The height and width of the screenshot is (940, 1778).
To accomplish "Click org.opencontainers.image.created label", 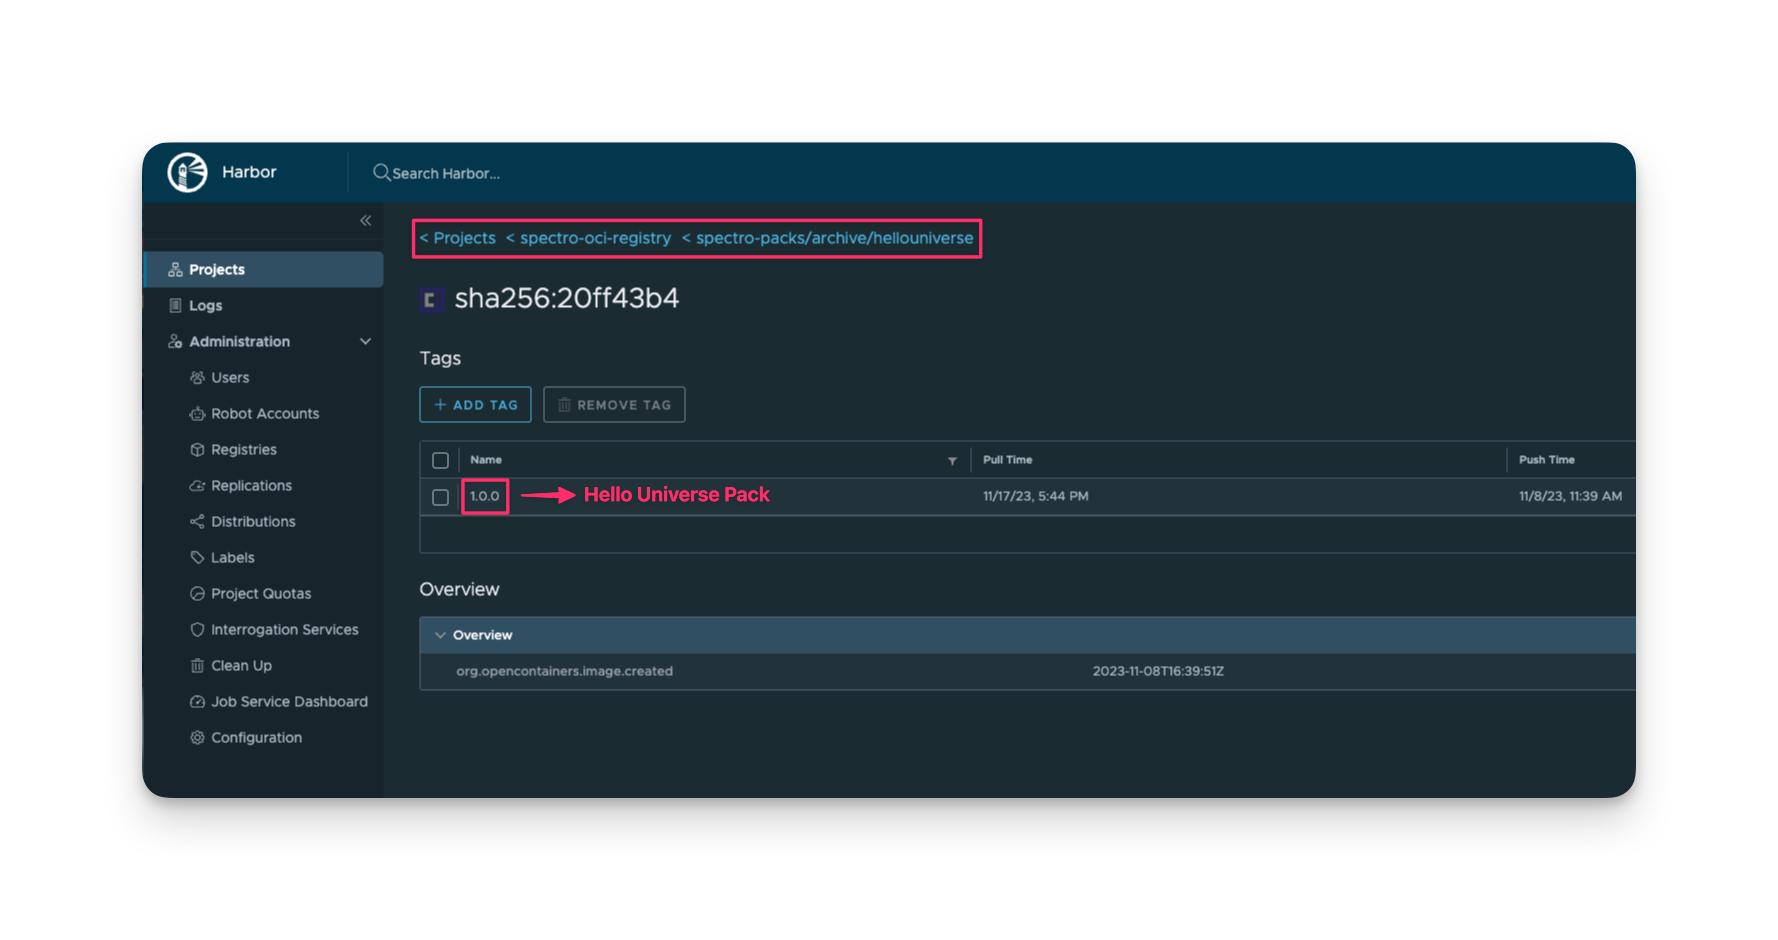I will [x=564, y=671].
